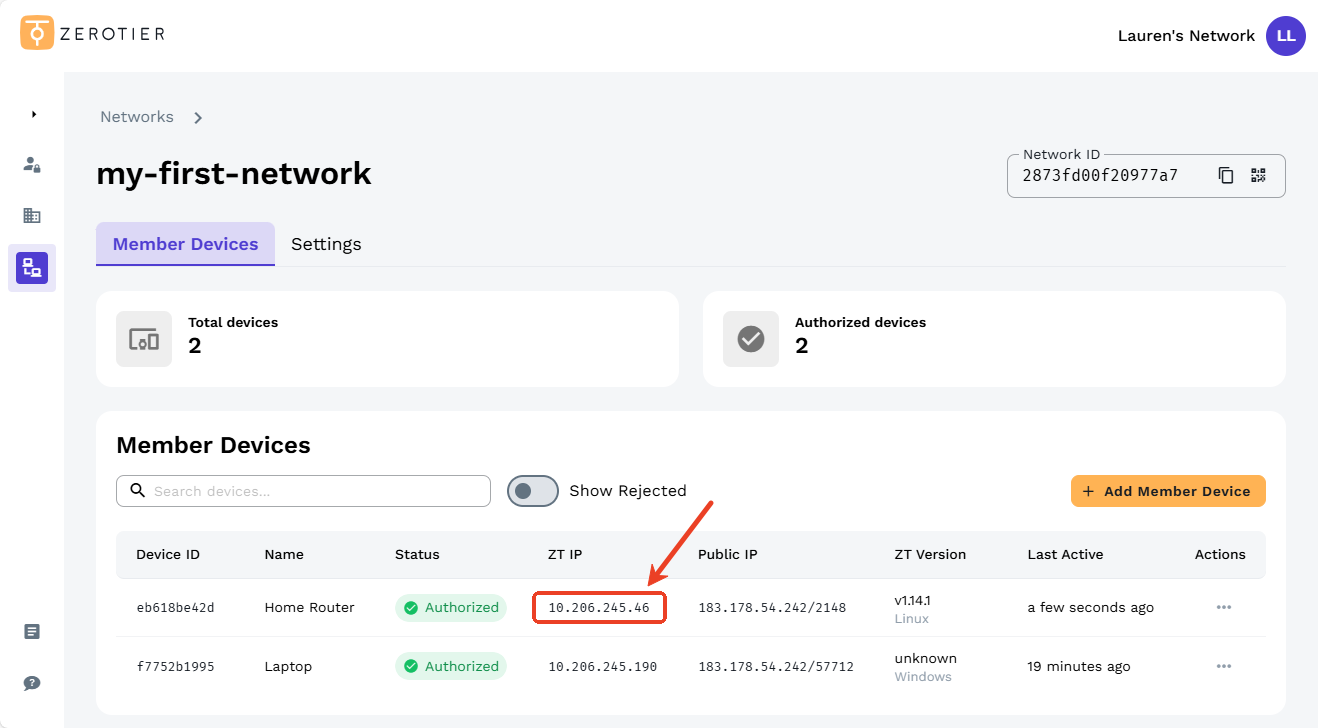Select public IP 183.178.54.242/57712

point(776,667)
